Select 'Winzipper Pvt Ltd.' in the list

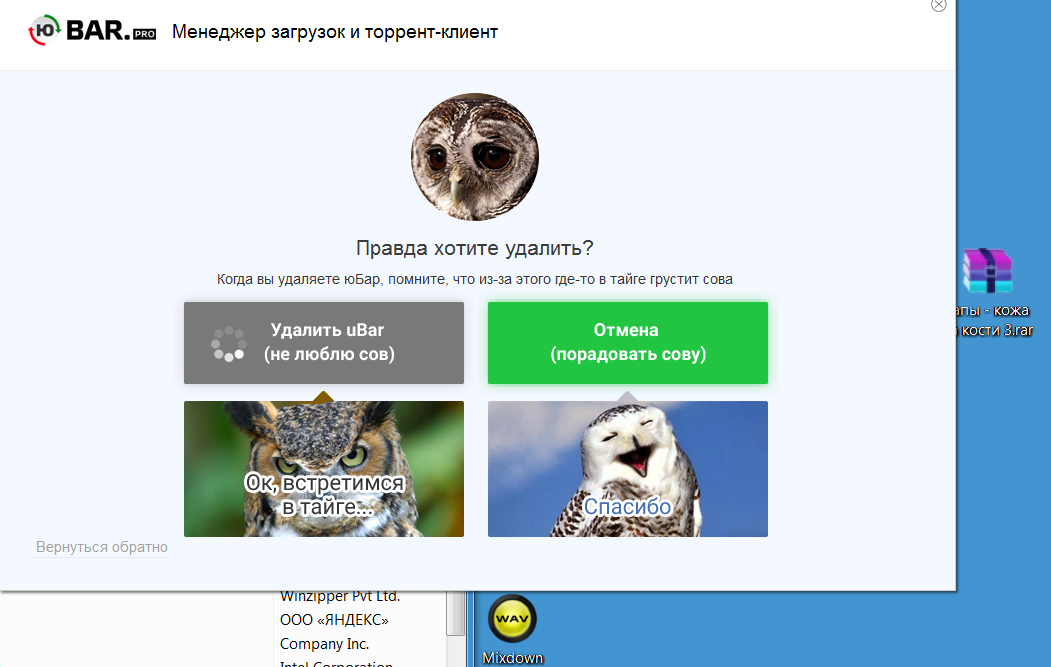(340, 596)
